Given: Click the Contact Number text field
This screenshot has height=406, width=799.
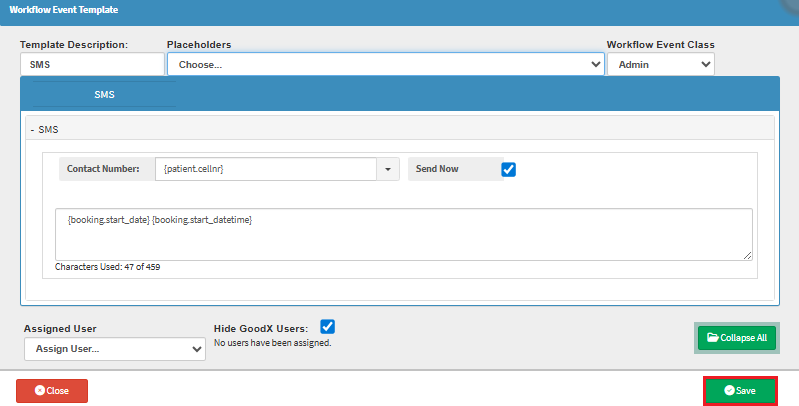Looking at the screenshot, I should (265, 169).
